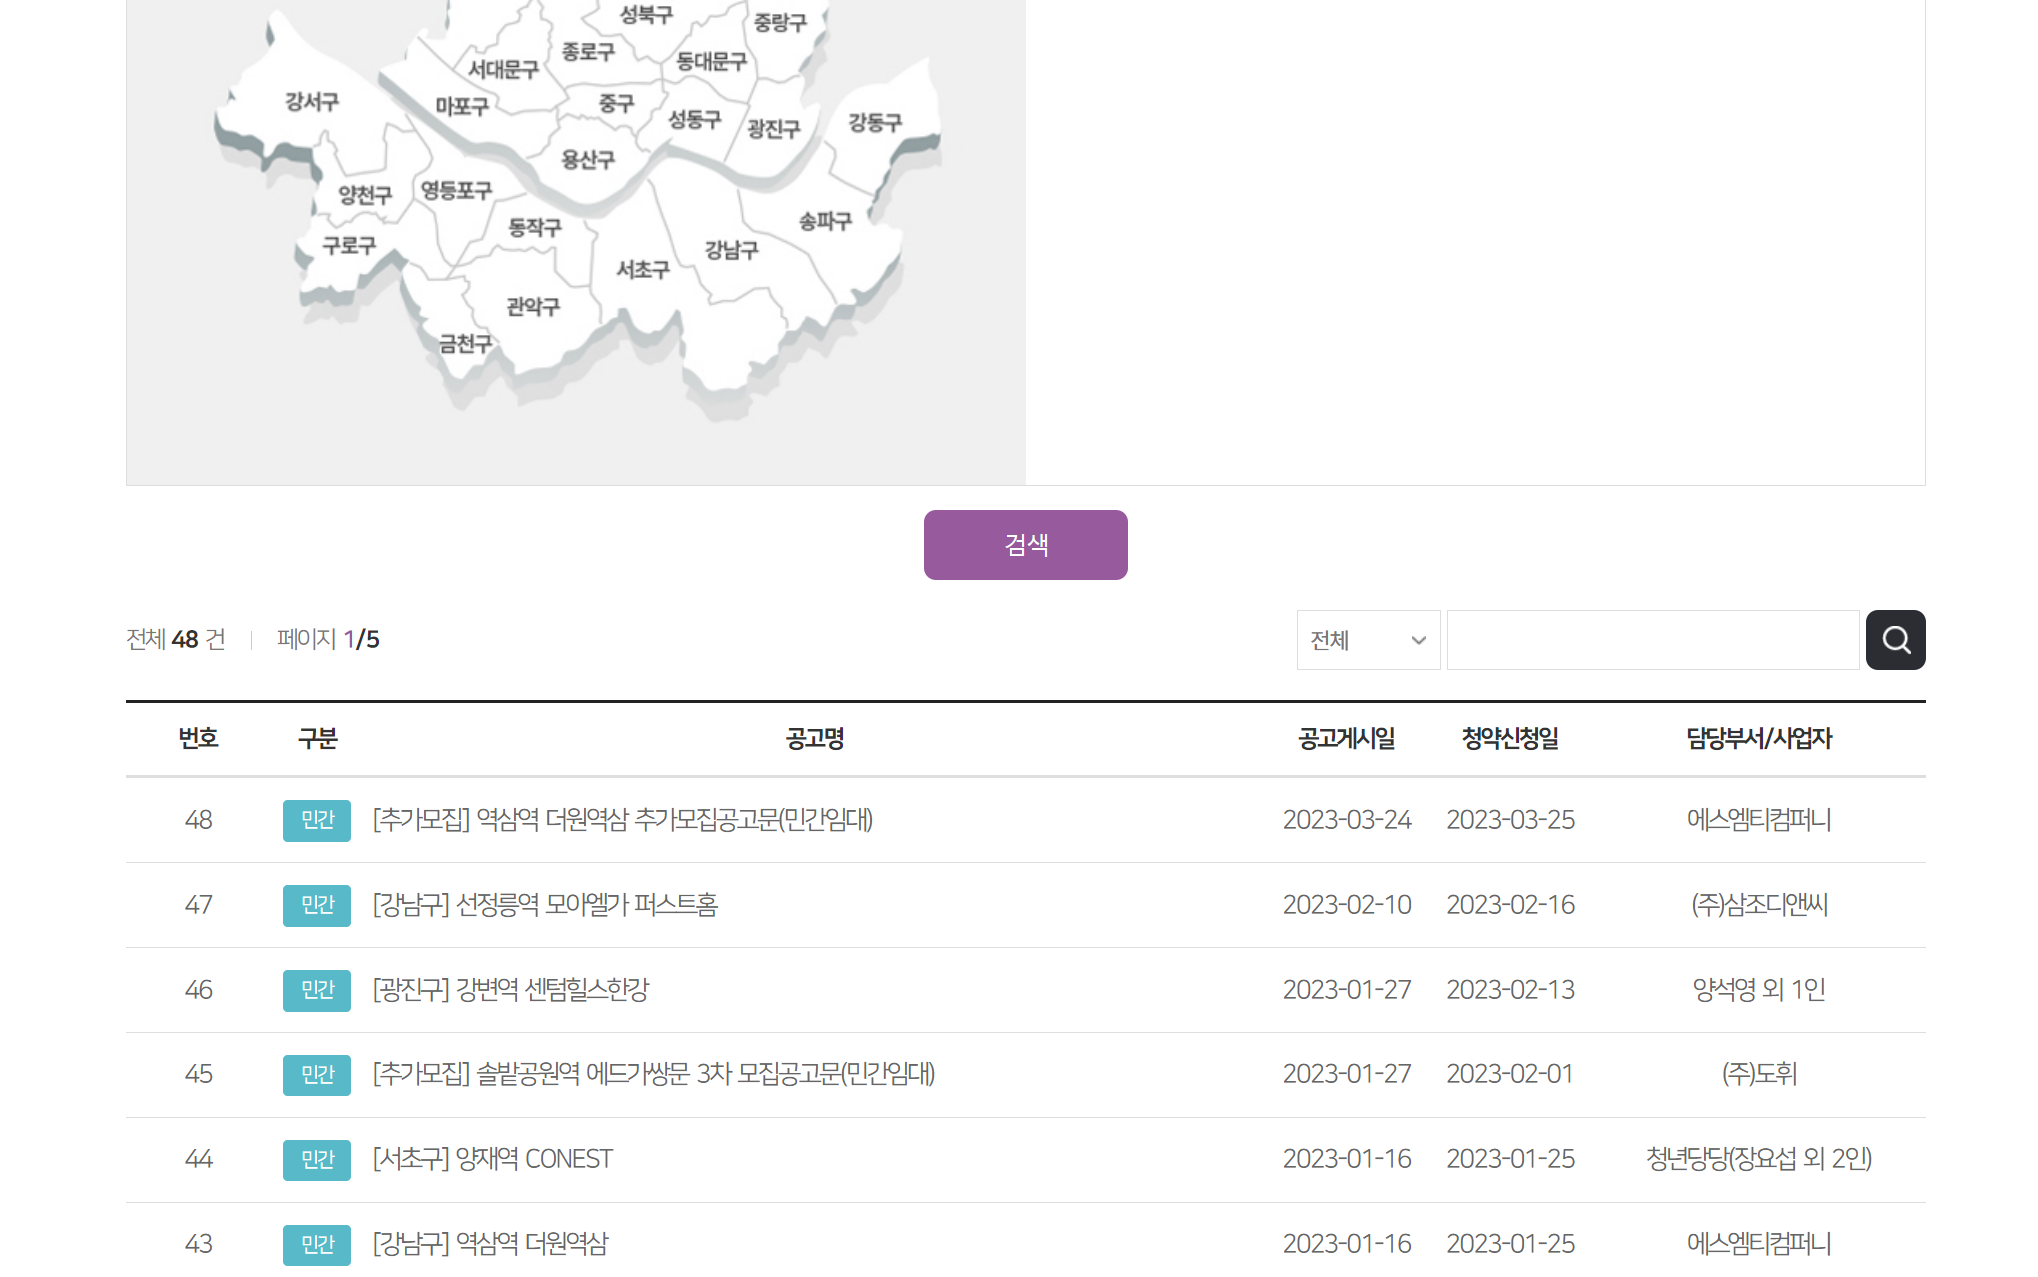Open the 전체 filter dropdown
This screenshot has width=2038, height=1277.
pos(1367,640)
